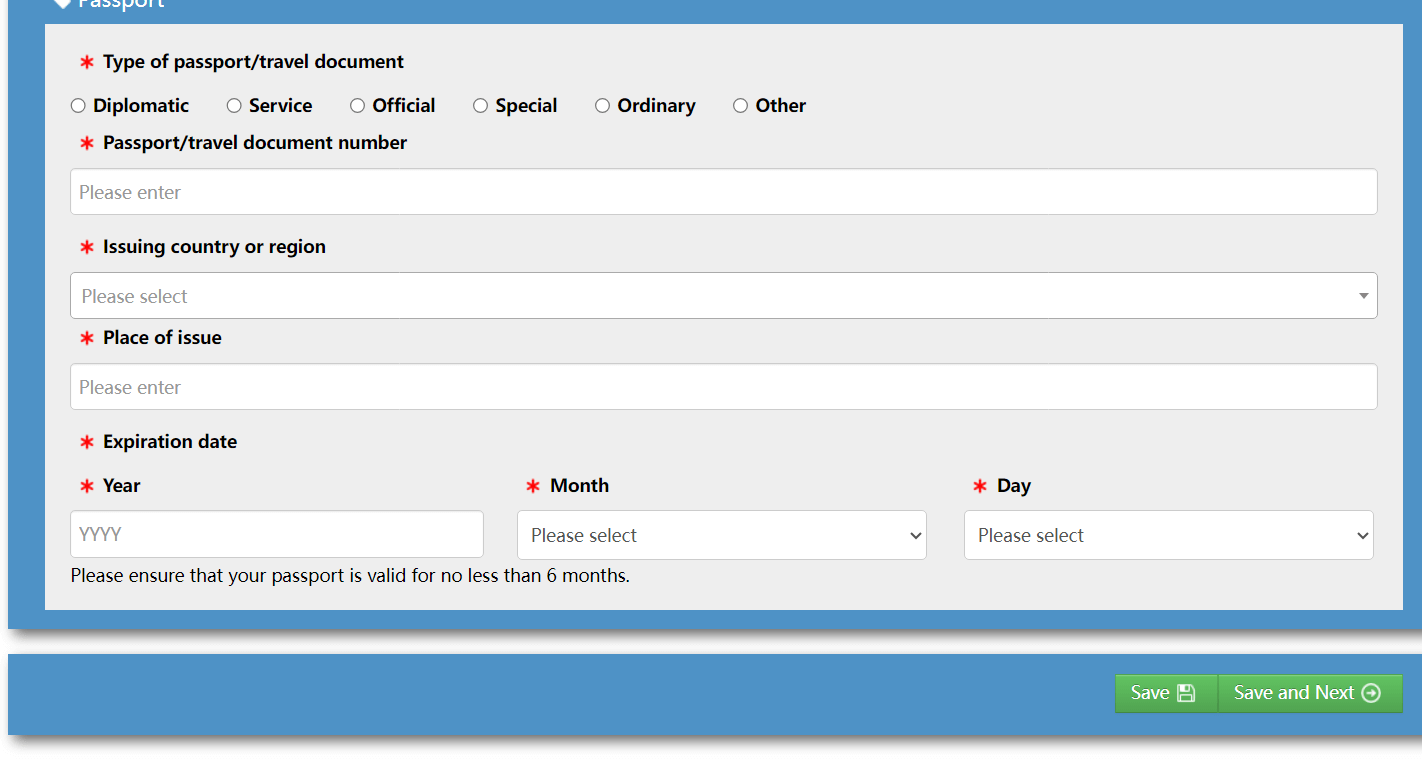Choose Other for travel document type
This screenshot has width=1422, height=759.
point(740,106)
